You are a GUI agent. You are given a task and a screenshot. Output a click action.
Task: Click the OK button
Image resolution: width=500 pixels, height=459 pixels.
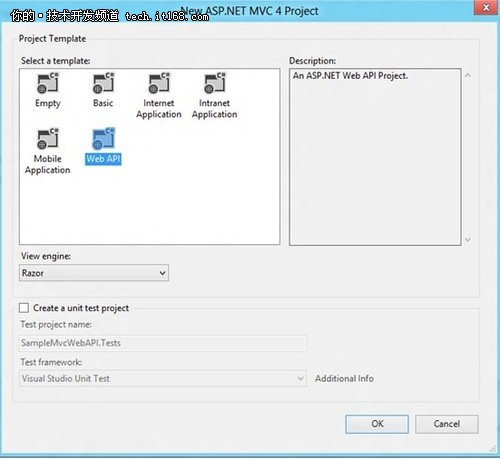pyautogui.click(x=377, y=424)
